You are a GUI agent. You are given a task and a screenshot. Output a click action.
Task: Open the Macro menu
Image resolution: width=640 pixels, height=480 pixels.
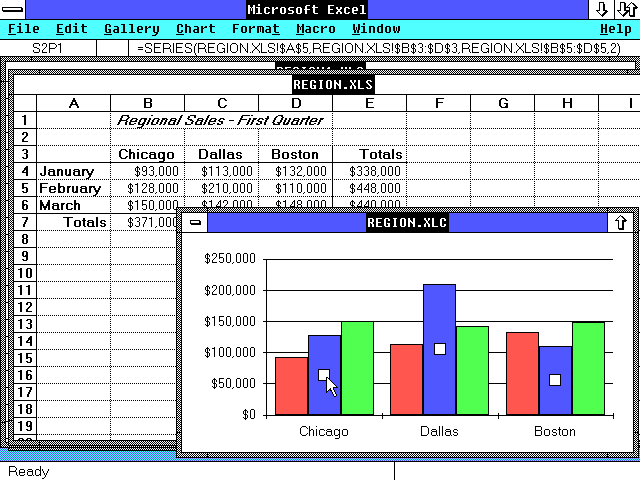click(316, 29)
